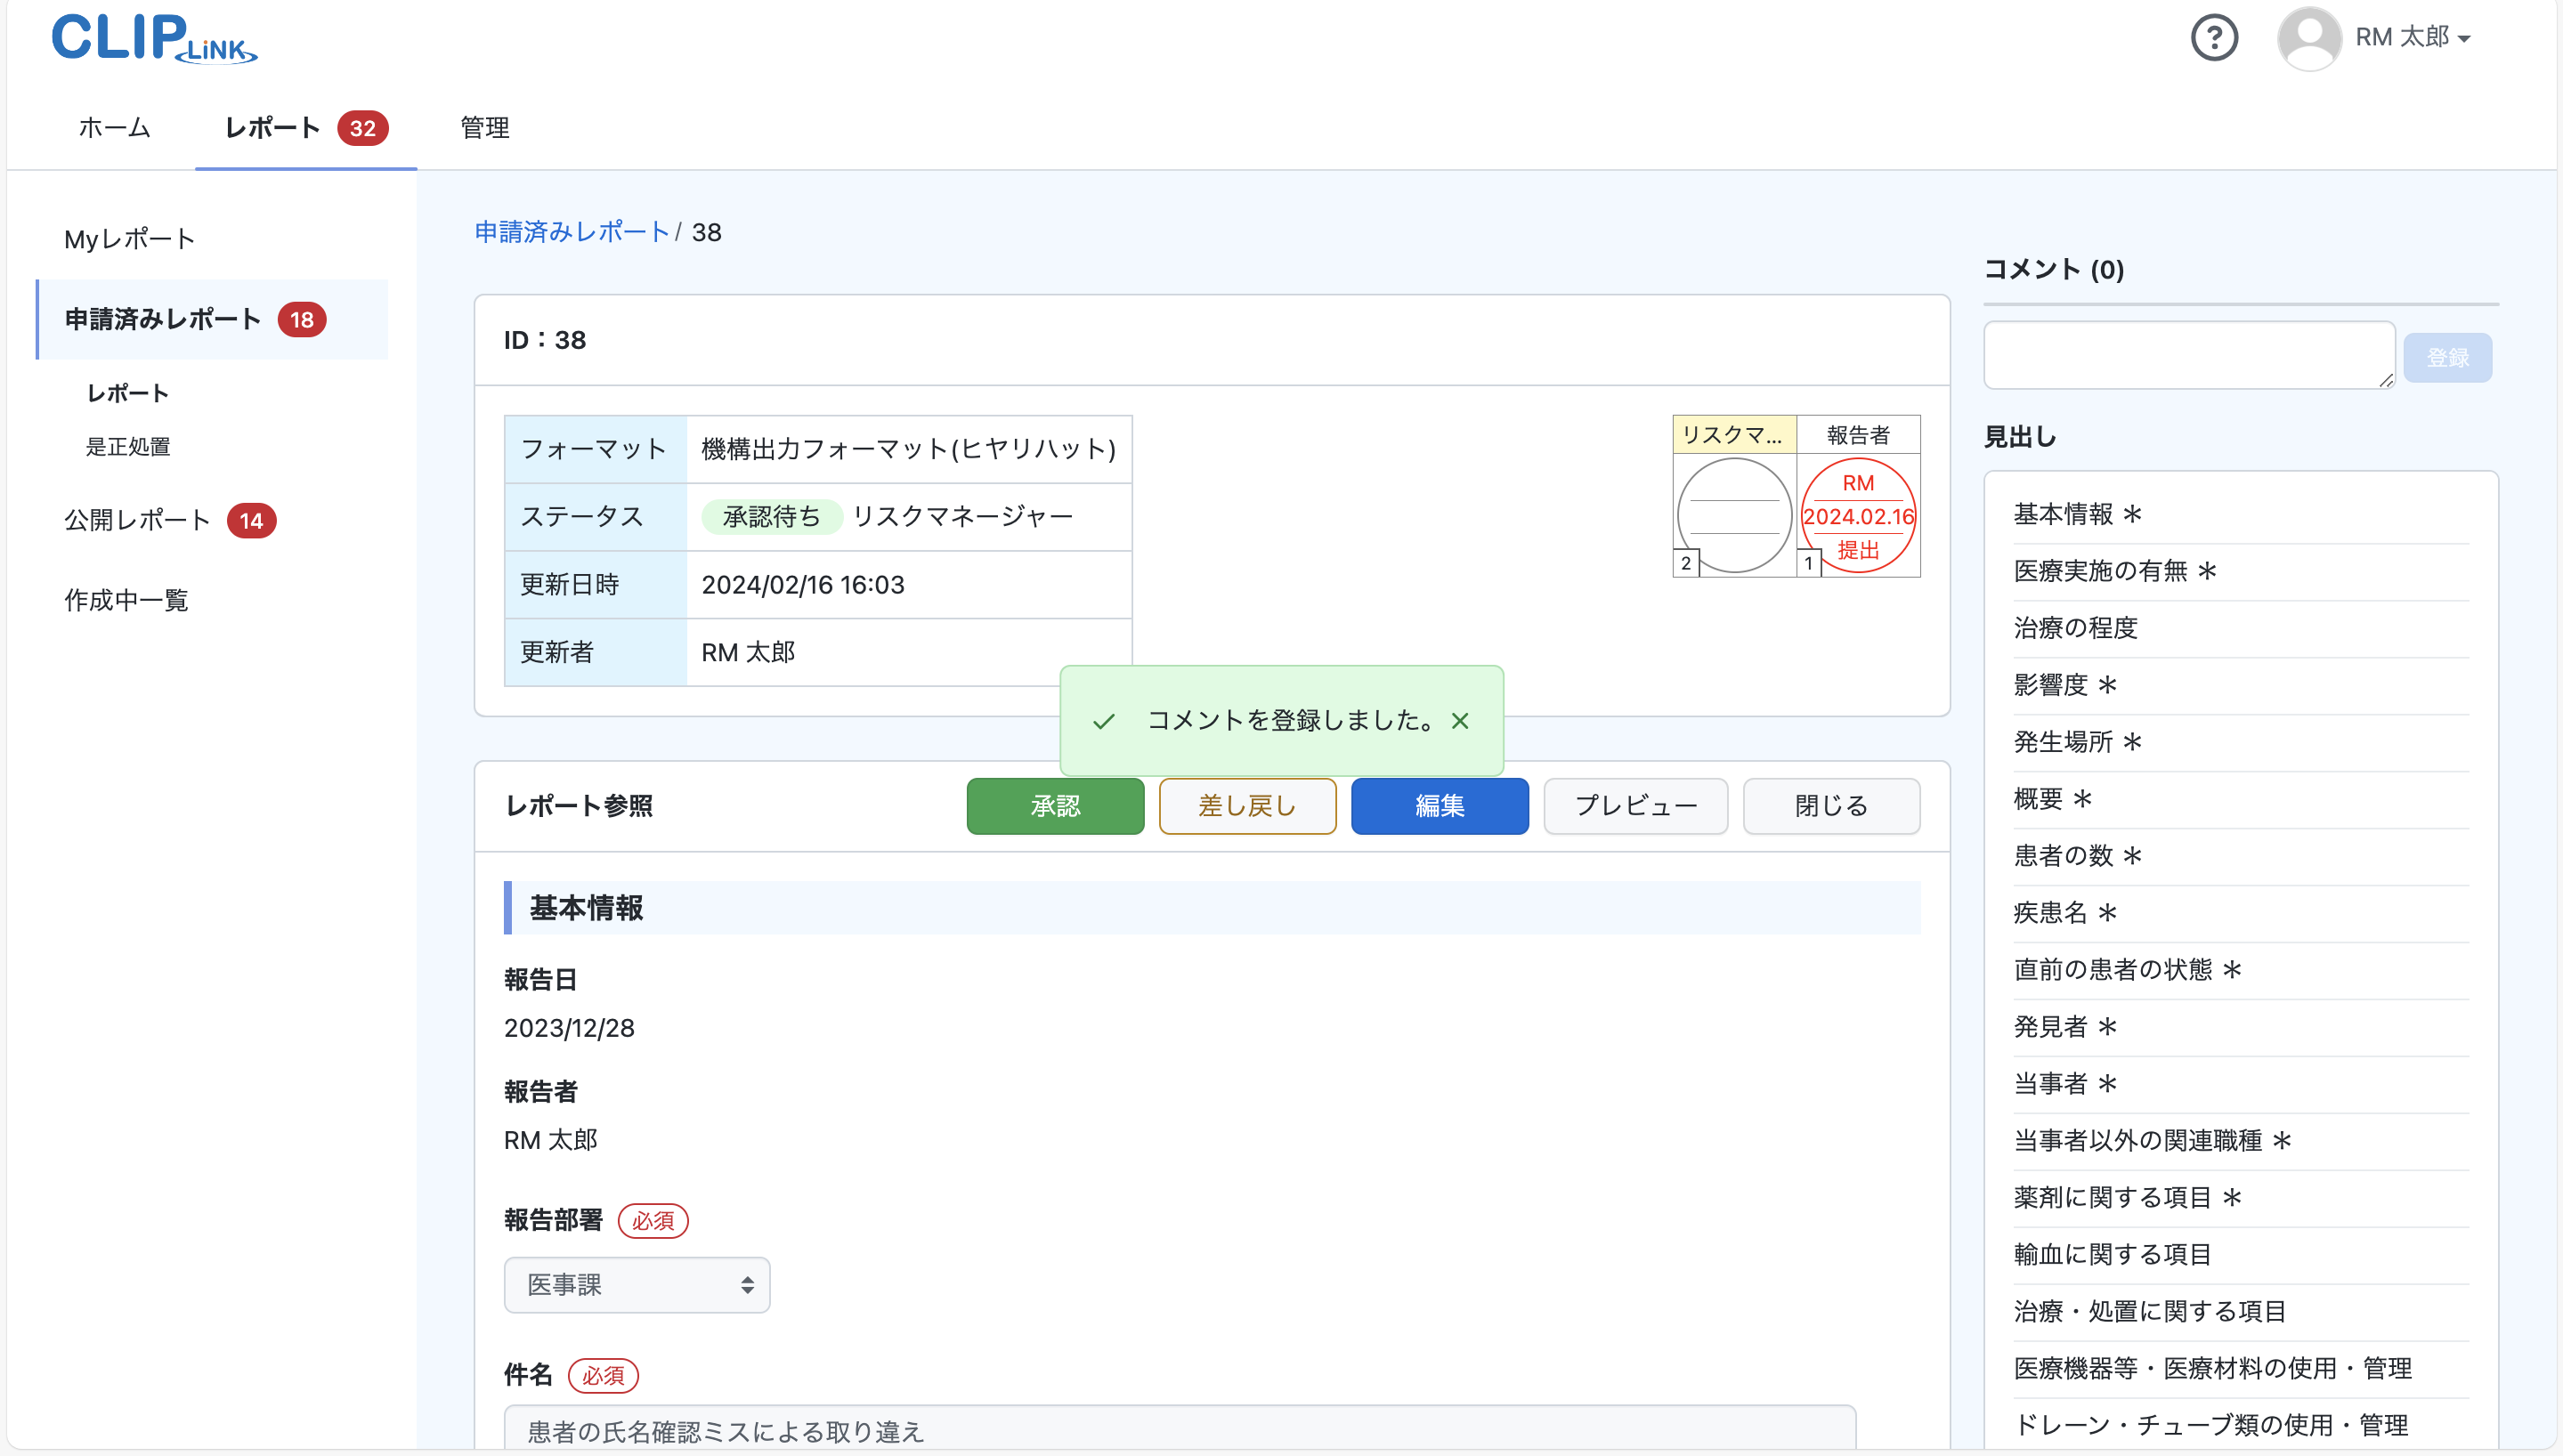Click the レポート badge showing 32

coord(364,128)
